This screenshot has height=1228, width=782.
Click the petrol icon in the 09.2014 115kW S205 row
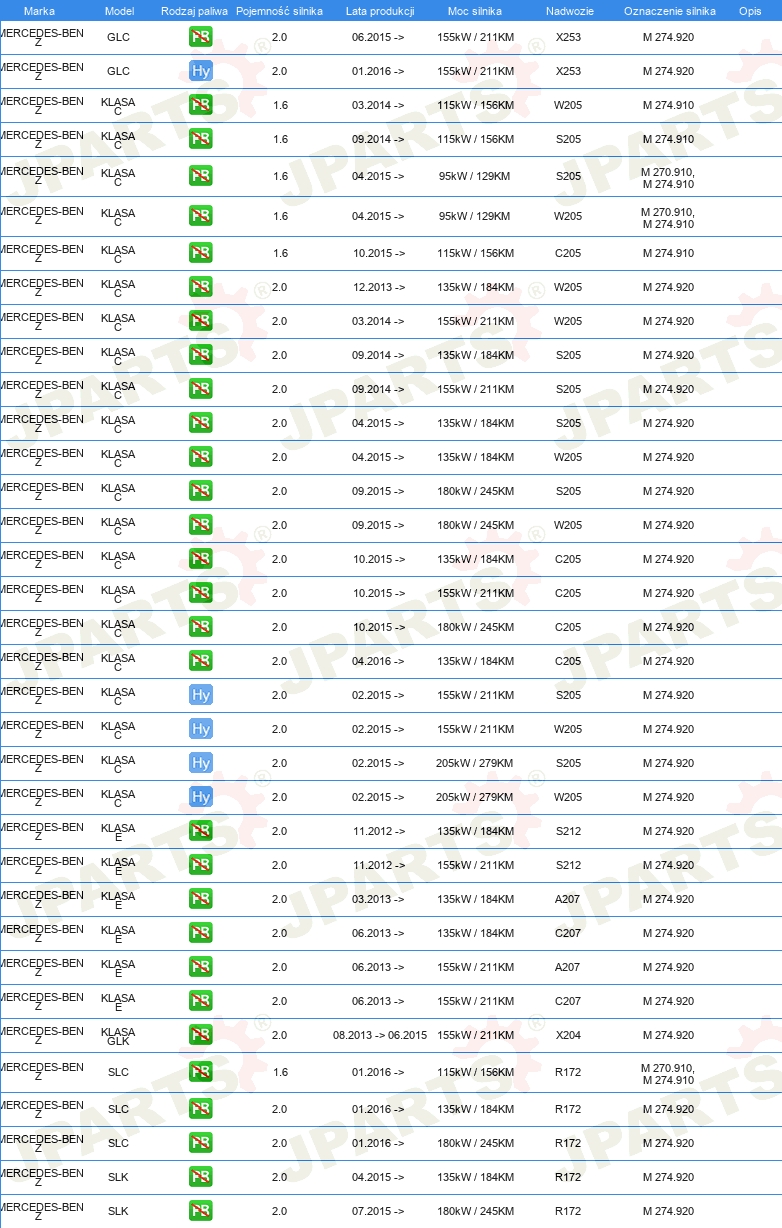point(200,140)
